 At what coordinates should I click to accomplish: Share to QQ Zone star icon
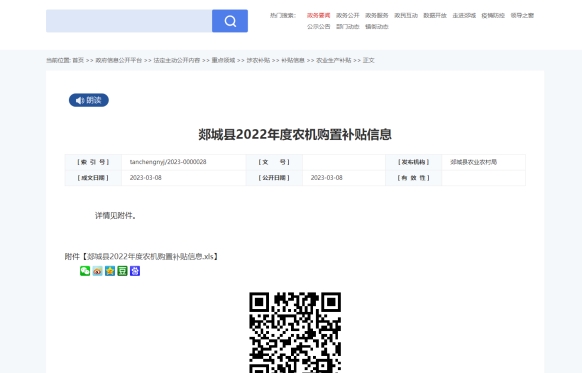coord(110,271)
